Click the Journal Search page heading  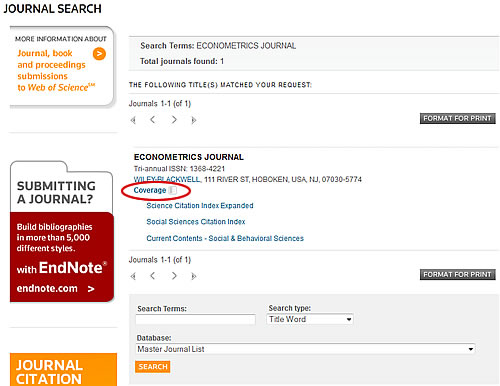(x=52, y=9)
